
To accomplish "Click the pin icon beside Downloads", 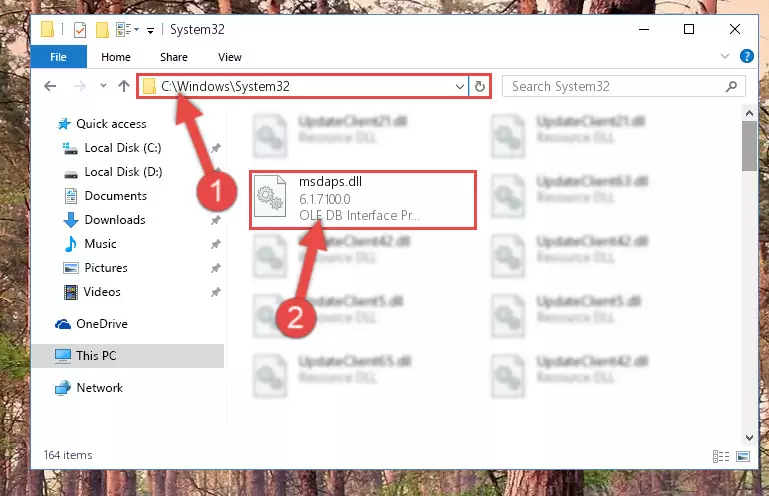I will [x=215, y=220].
